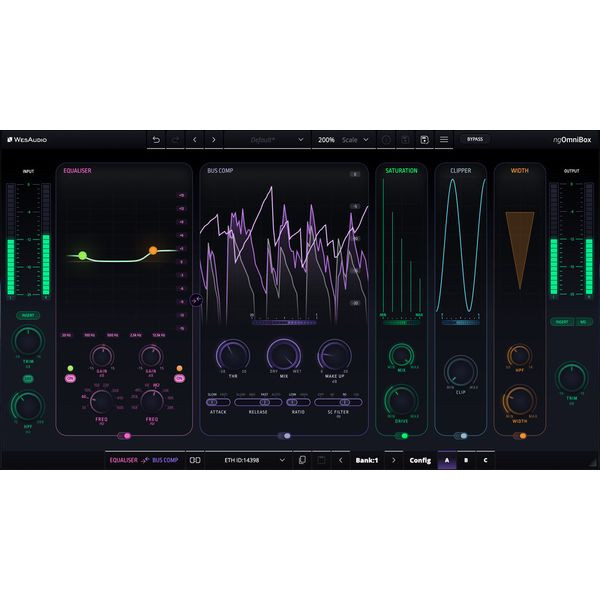Select config tab C
This screenshot has width=600, height=600.
point(486,460)
